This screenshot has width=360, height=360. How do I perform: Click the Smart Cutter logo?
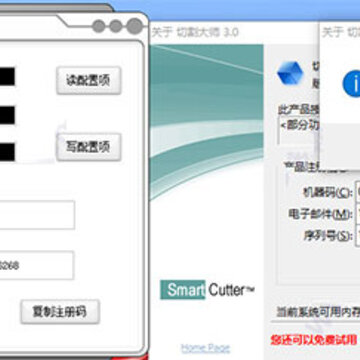(x=207, y=290)
